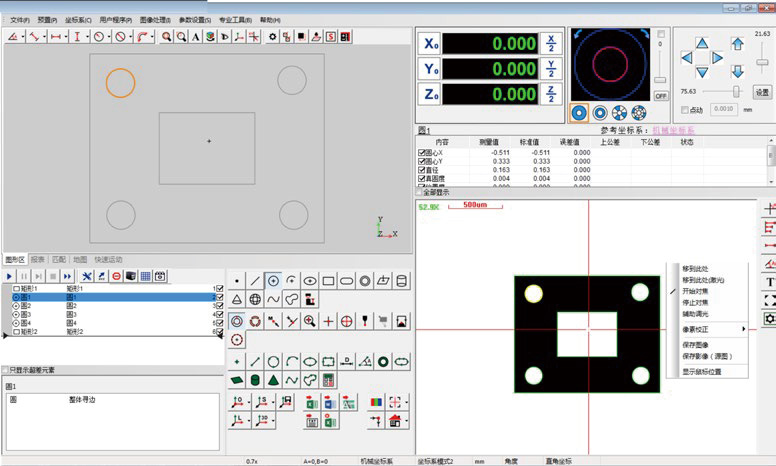Select the four-segment ring light mode icon
776x466 pixels.
coord(620,113)
